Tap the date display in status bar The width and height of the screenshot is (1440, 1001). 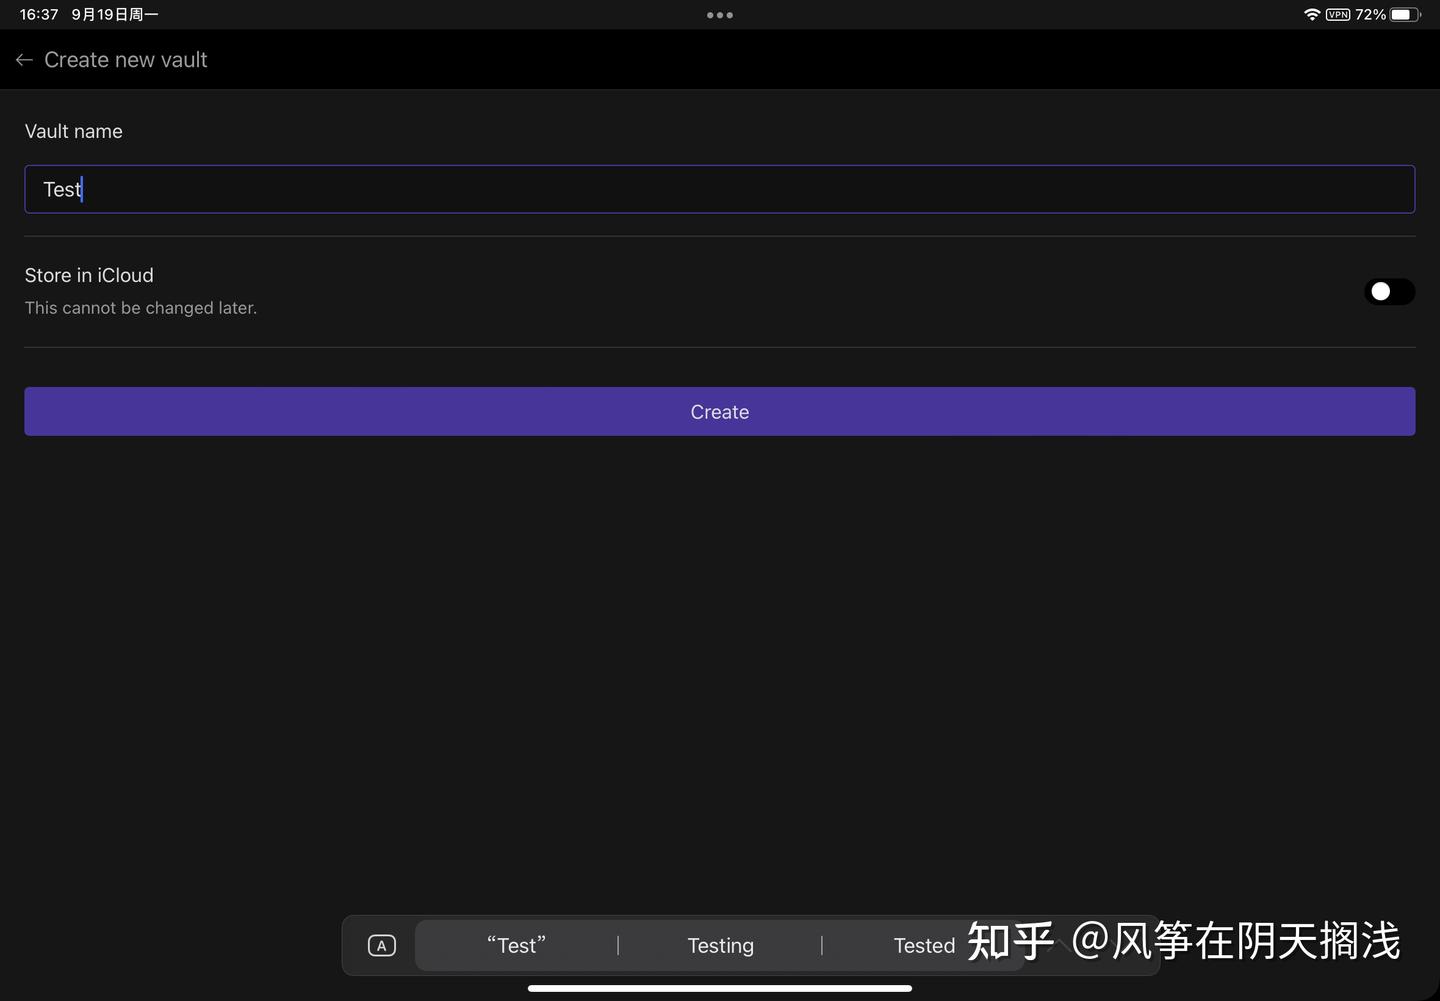pos(114,14)
